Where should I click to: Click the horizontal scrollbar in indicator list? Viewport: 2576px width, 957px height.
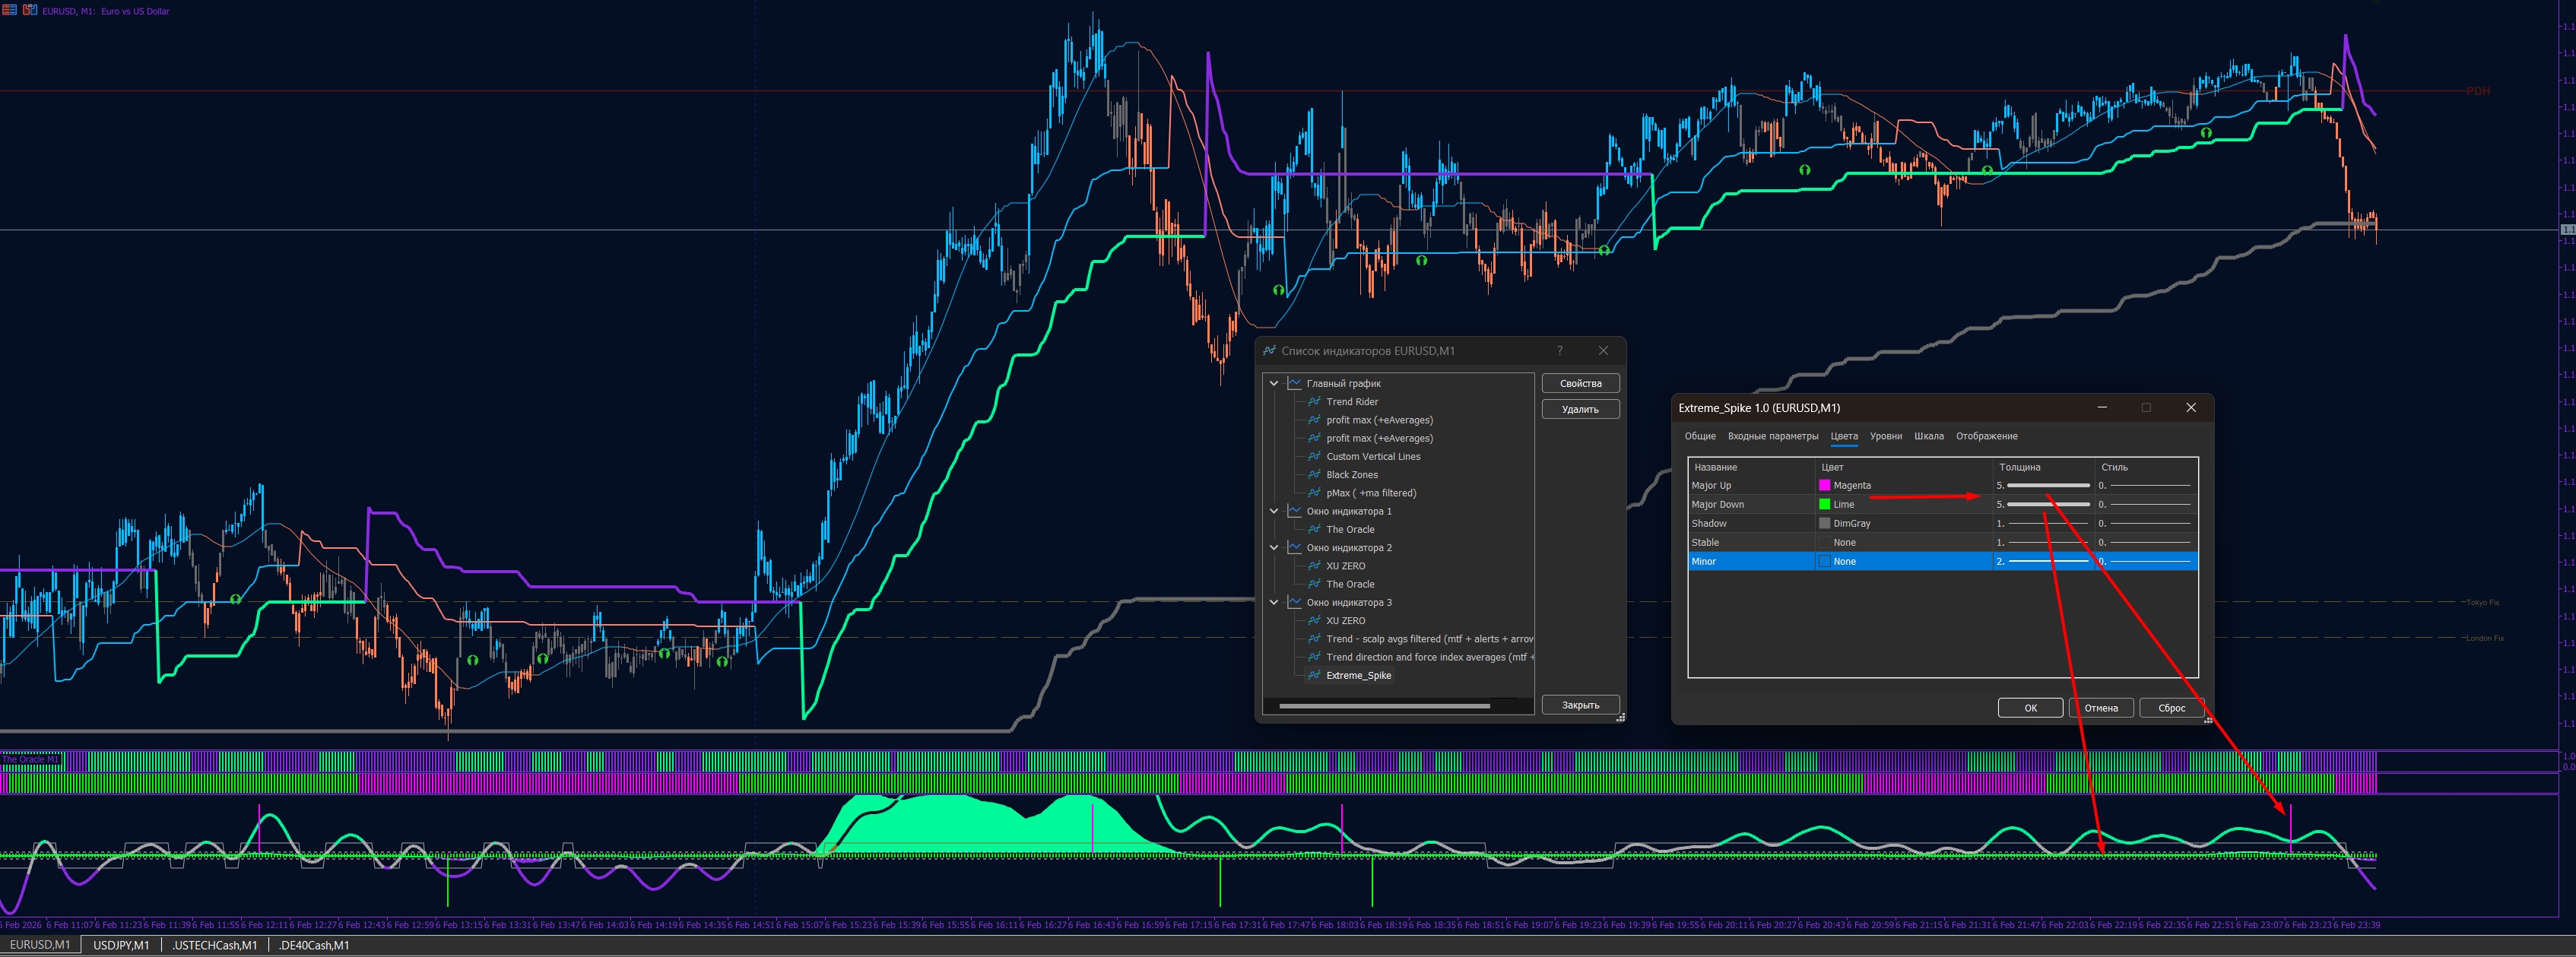(x=1384, y=706)
